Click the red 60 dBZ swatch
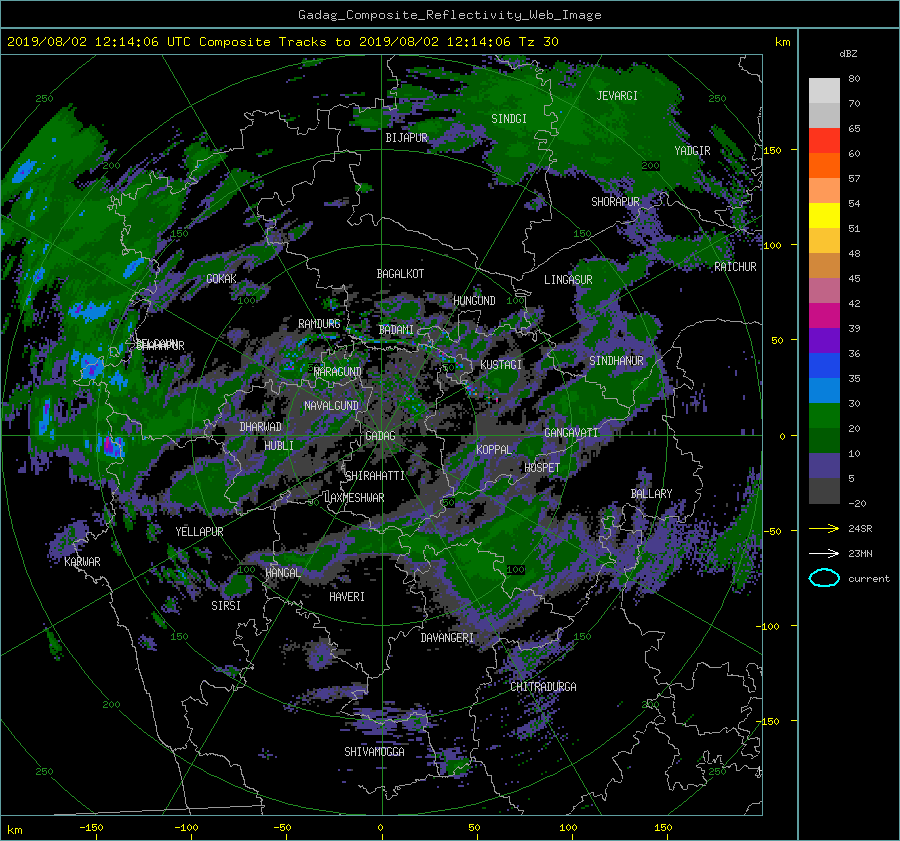 pyautogui.click(x=824, y=141)
